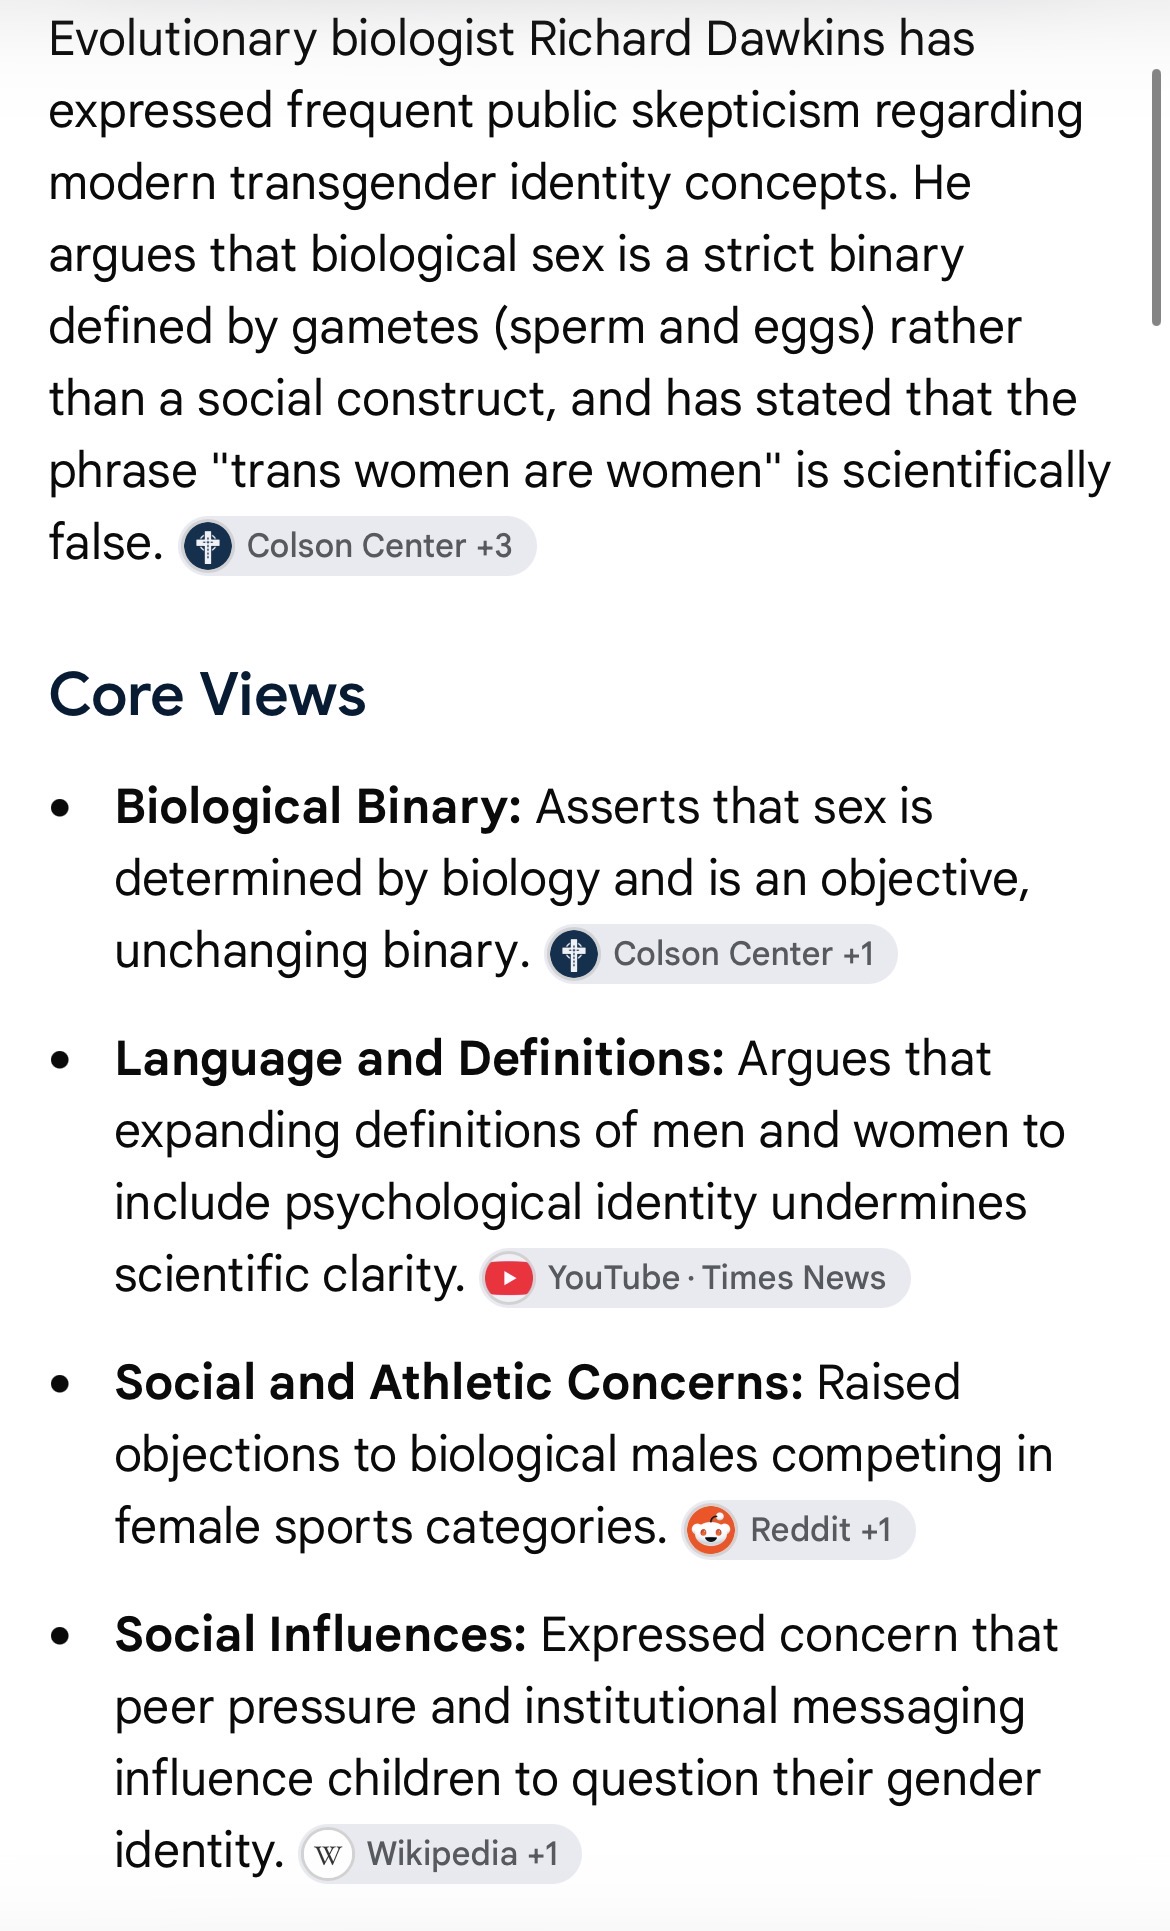The height and width of the screenshot is (1931, 1170).
Task: Open the Colson Center +3 source chip
Action: (358, 546)
